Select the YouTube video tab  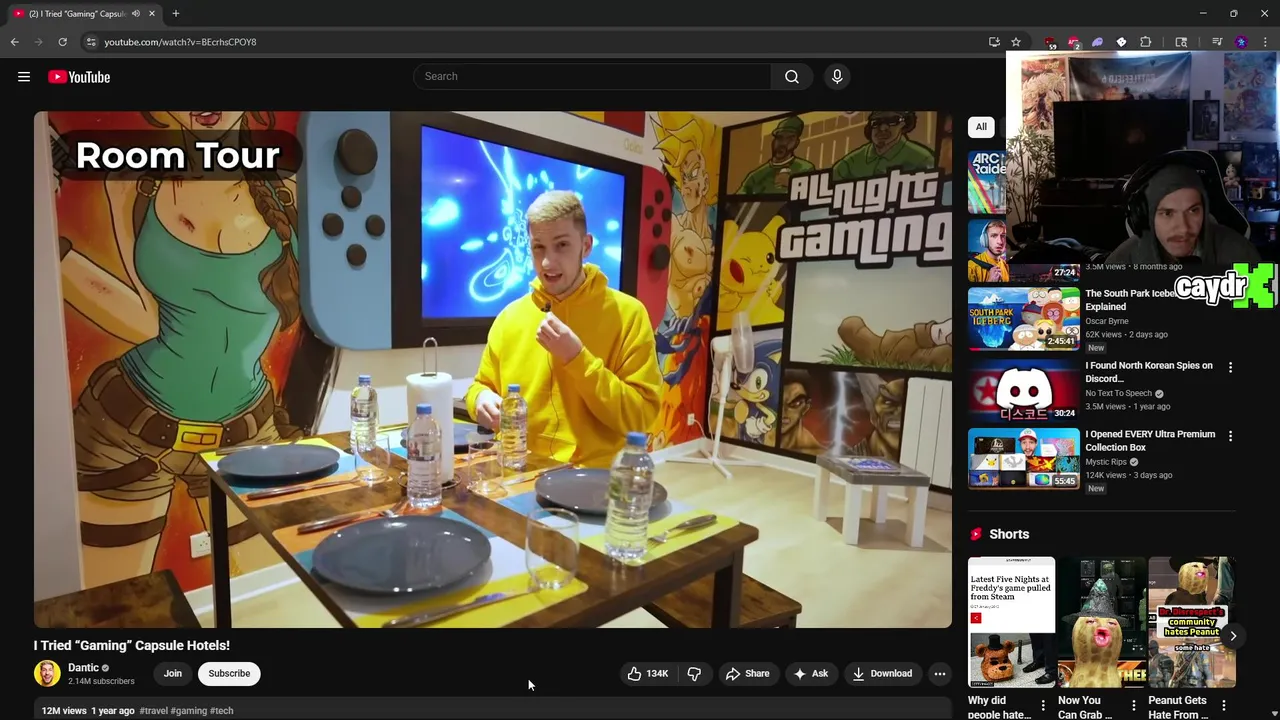84,14
